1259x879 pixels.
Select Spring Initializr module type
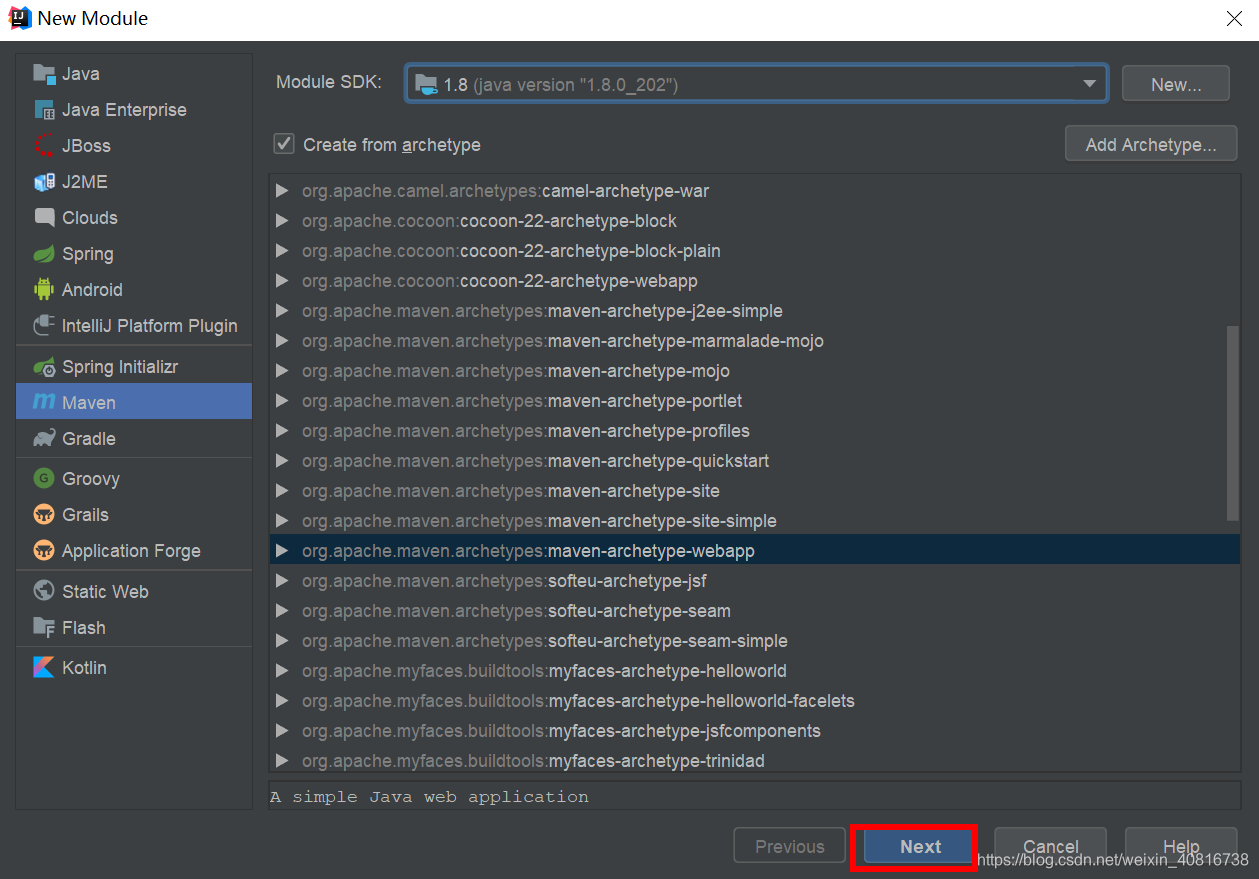pyautogui.click(x=134, y=367)
